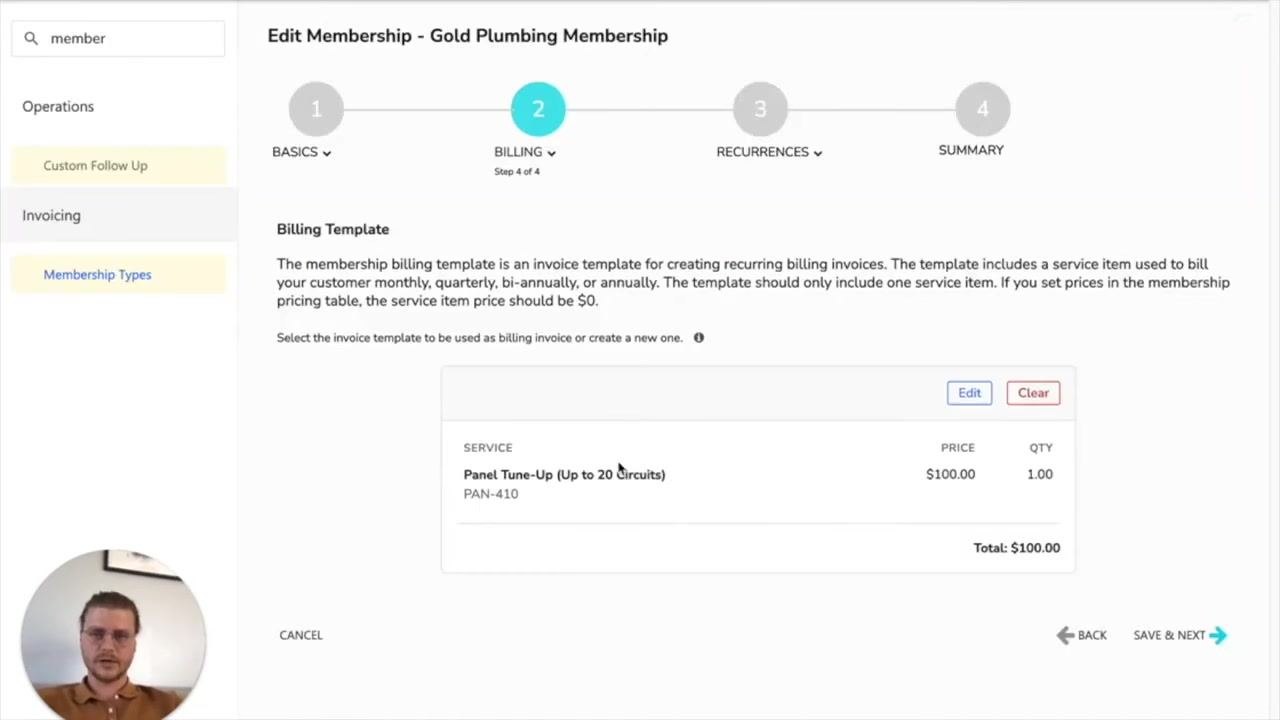The width and height of the screenshot is (1280, 720).
Task: Click the 'QTY' column header
Action: [1041, 448]
